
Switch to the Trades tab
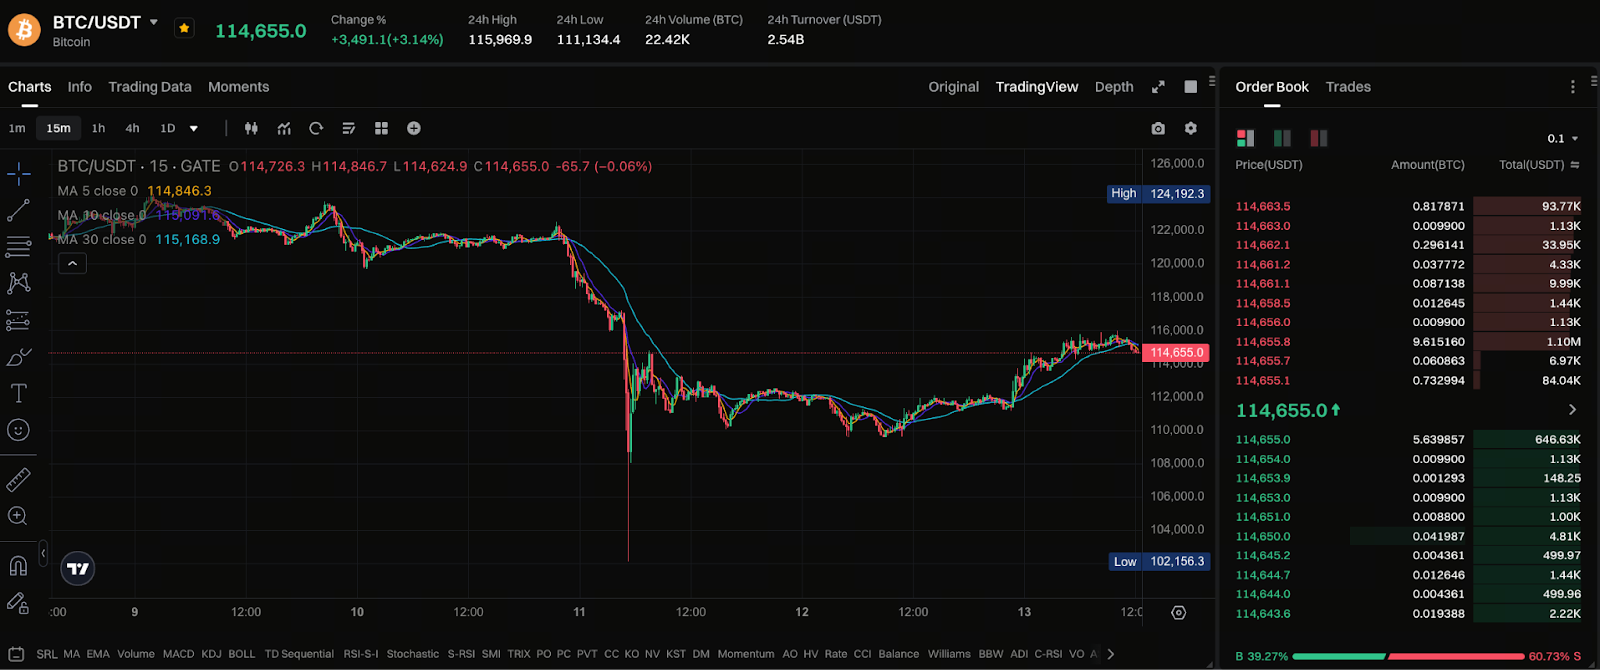pyautogui.click(x=1348, y=87)
